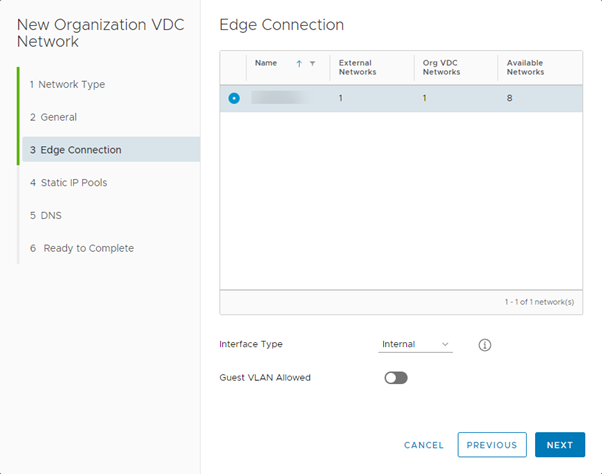Select the edge gateway row with 8 available networks
This screenshot has height=474, width=602.
pyautogui.click(x=400, y=98)
